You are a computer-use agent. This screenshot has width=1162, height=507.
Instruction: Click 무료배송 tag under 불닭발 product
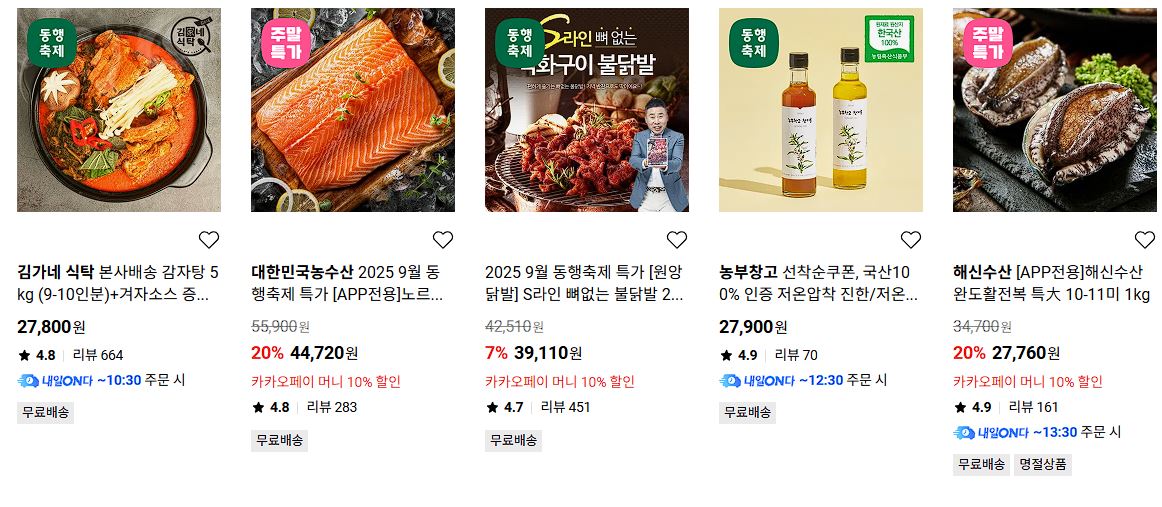(513, 440)
